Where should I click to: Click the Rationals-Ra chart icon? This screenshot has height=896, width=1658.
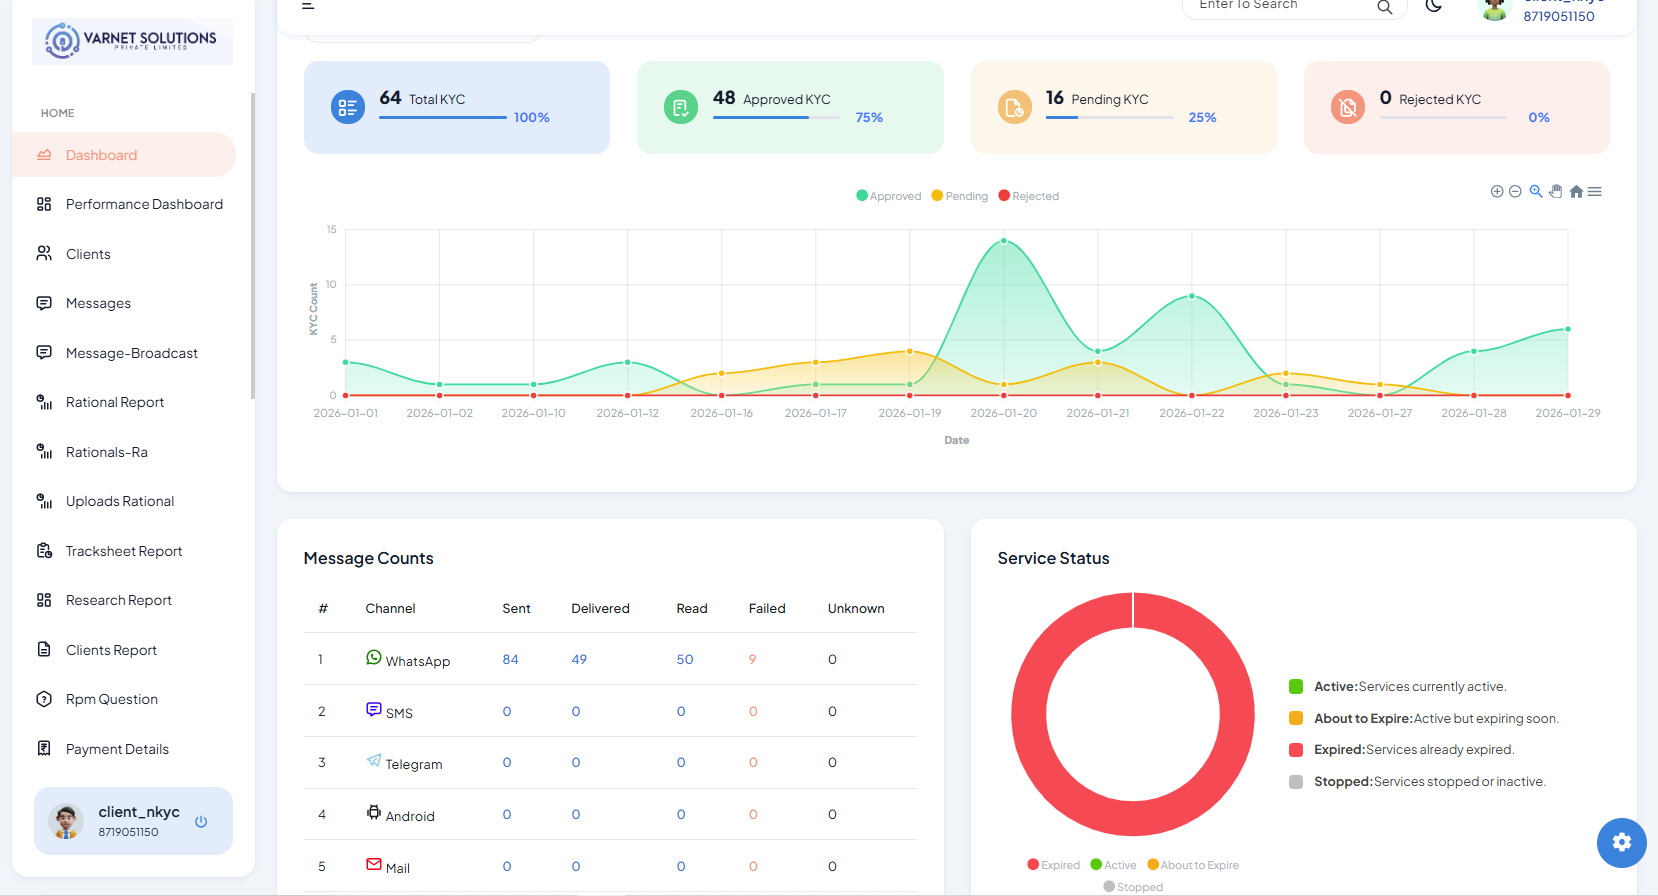[x=44, y=451]
